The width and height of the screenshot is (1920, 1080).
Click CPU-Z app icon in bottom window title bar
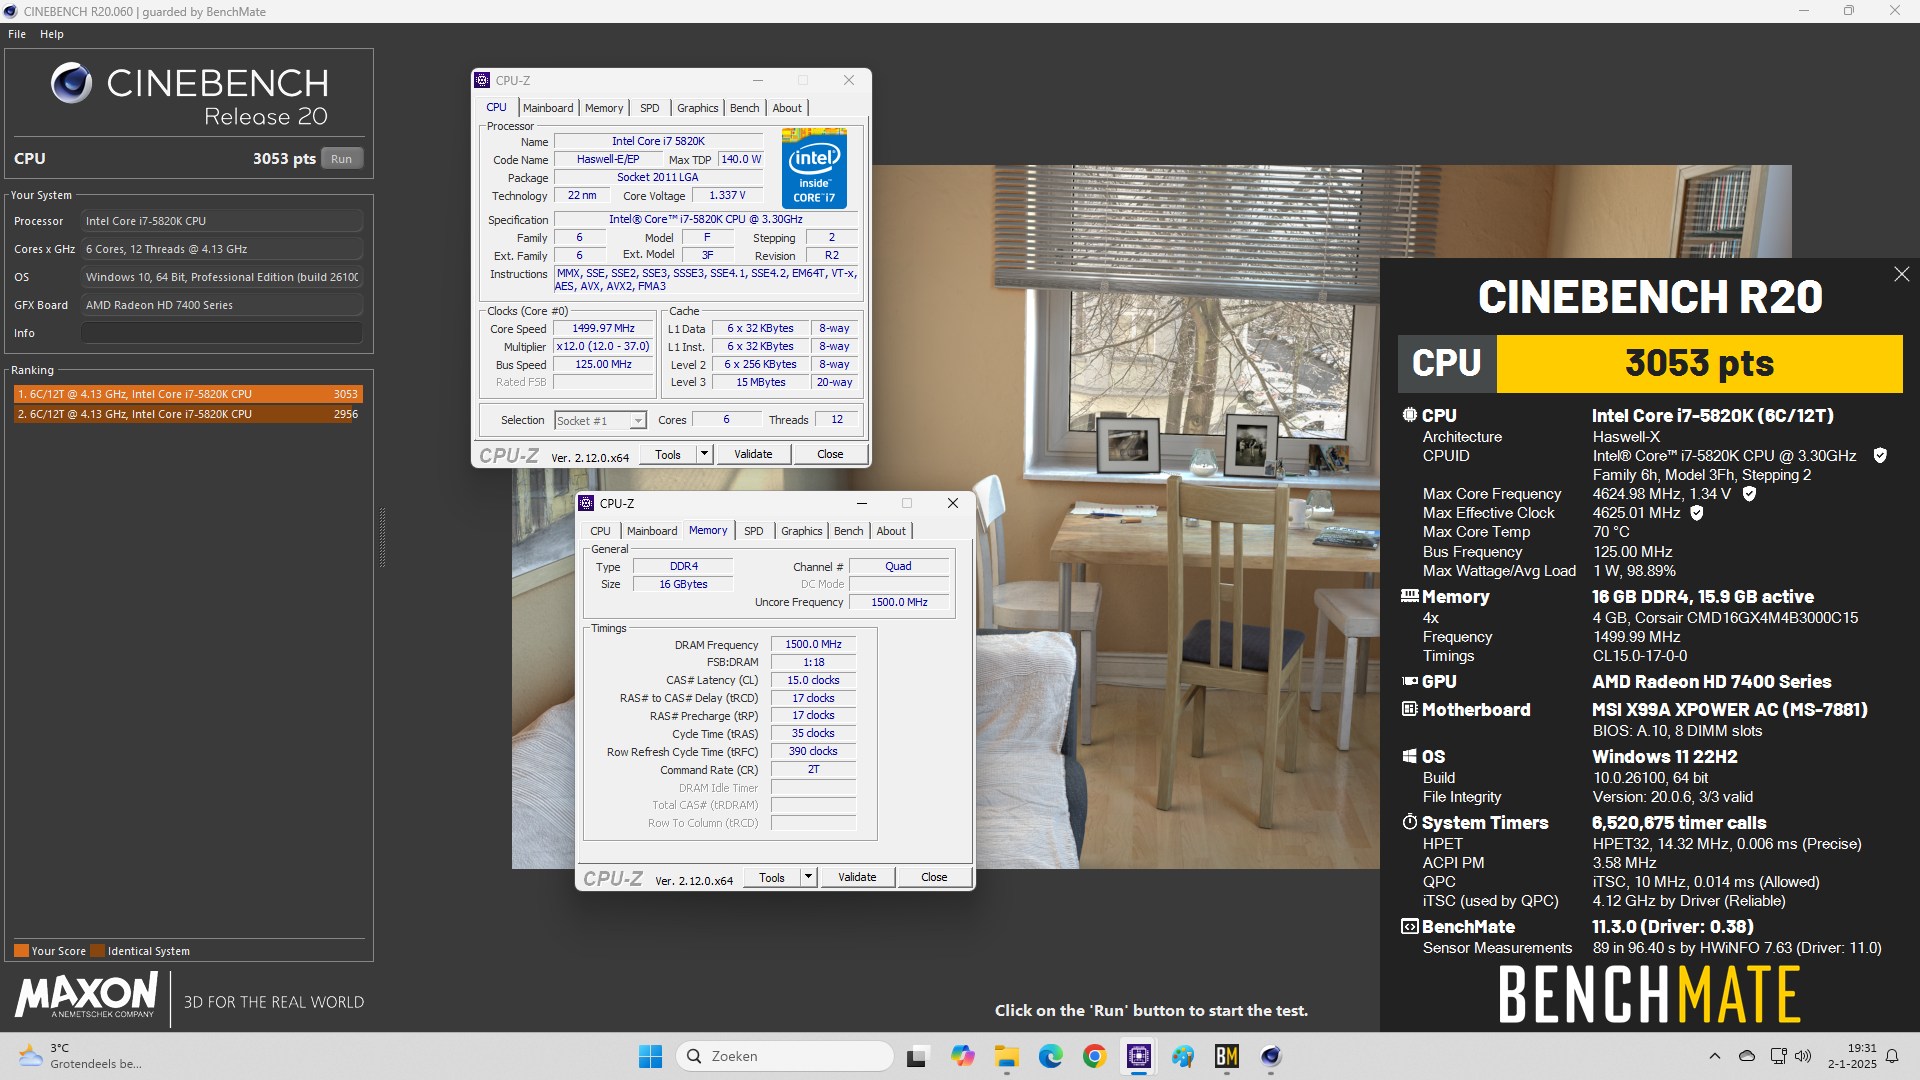(x=586, y=503)
